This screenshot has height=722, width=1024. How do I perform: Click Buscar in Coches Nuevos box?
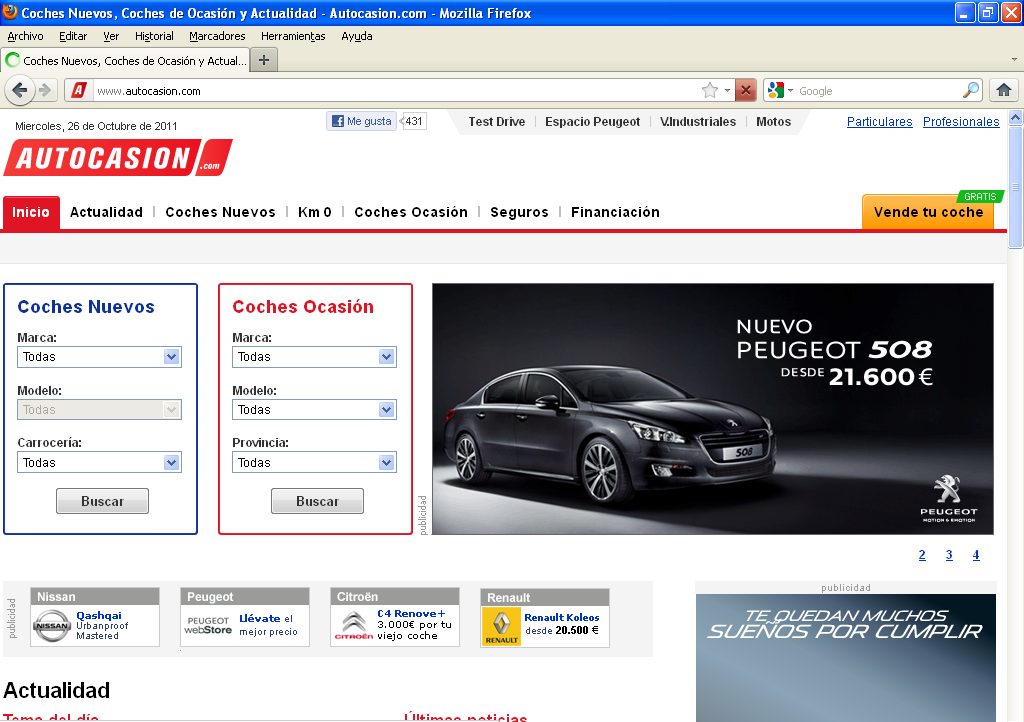[x=103, y=501]
